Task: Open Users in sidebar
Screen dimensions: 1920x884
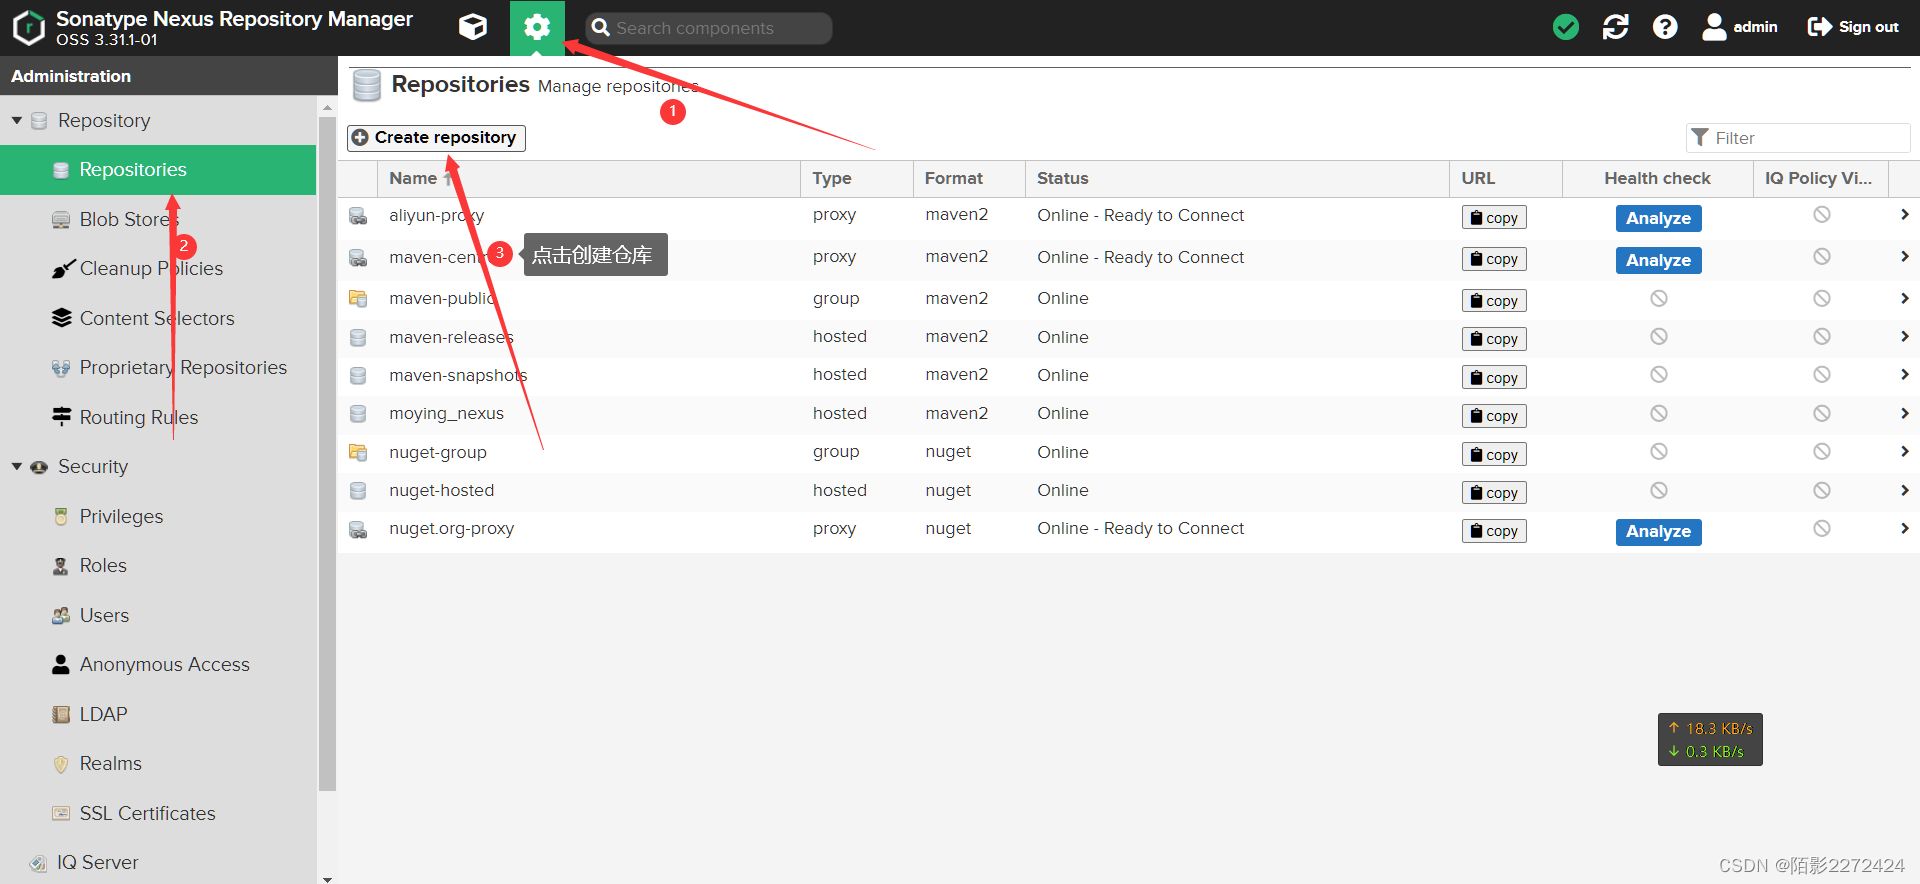Action: pos(158,615)
